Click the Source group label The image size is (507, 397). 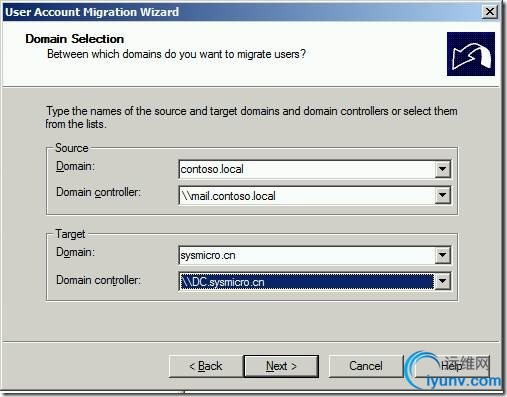(72, 148)
